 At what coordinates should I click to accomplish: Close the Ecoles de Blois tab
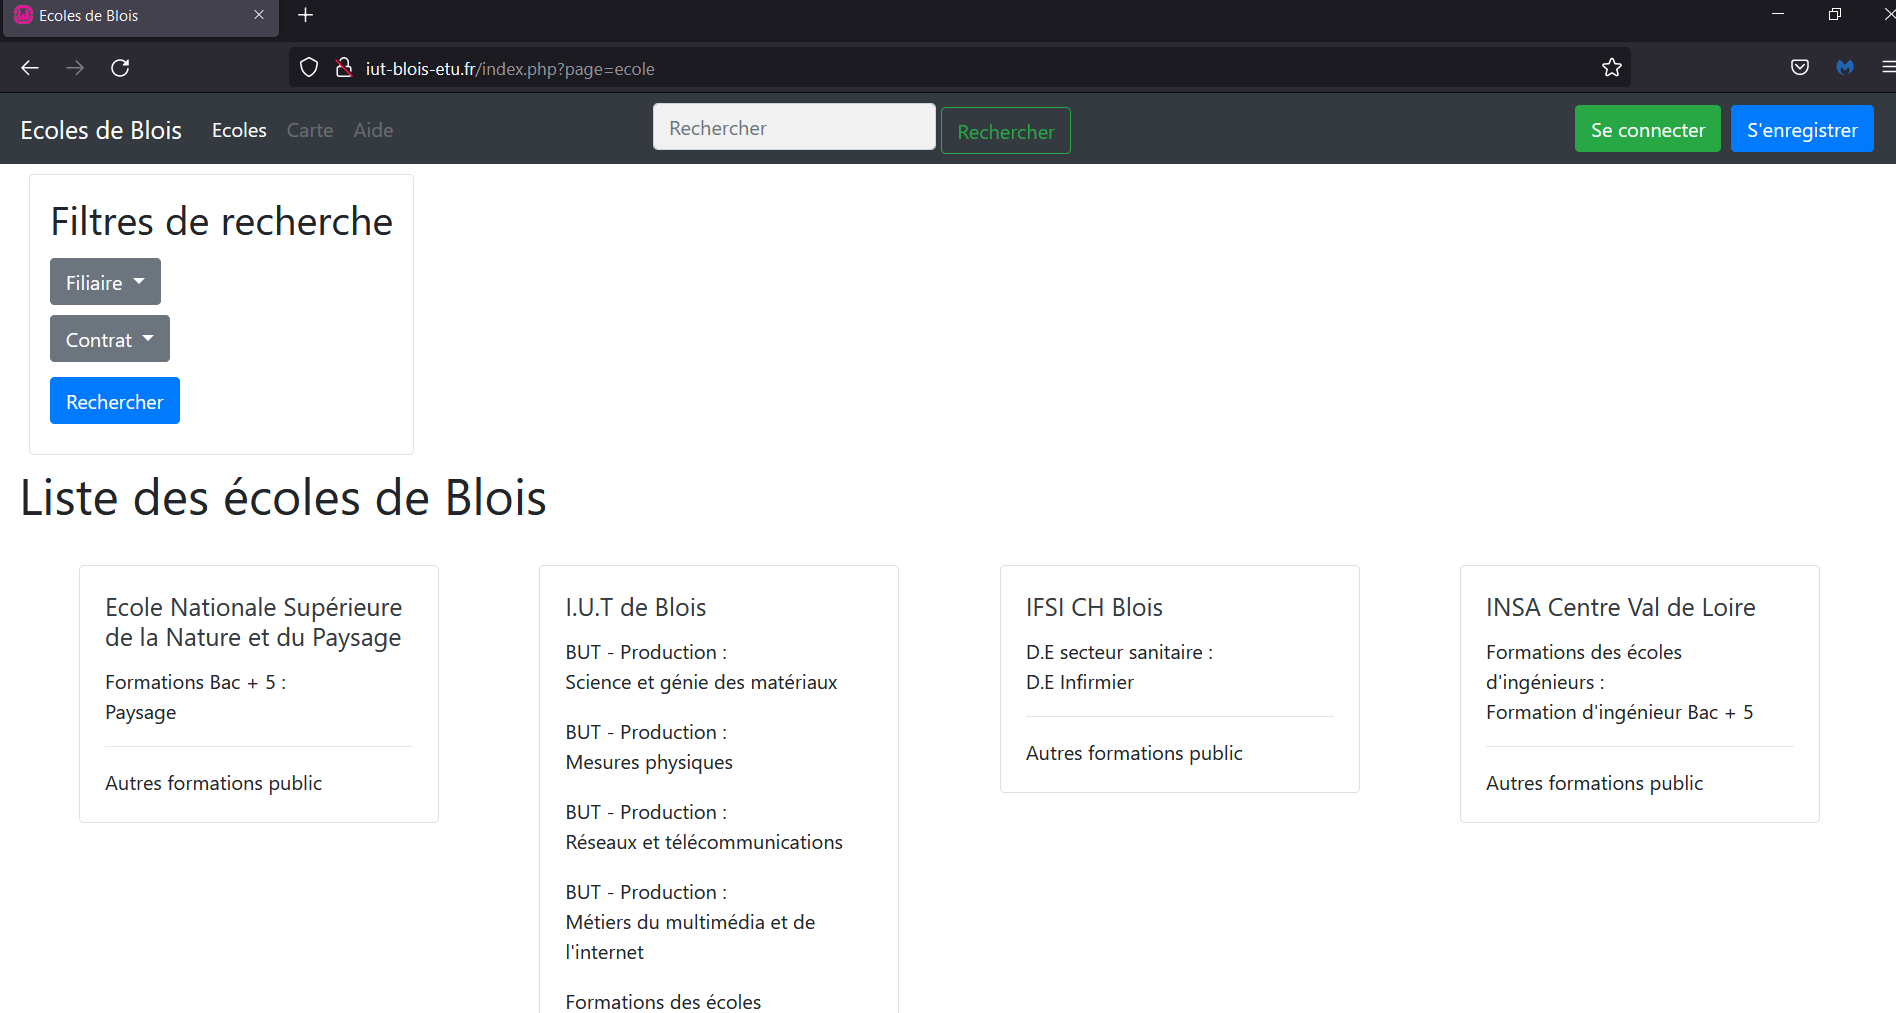point(259,15)
